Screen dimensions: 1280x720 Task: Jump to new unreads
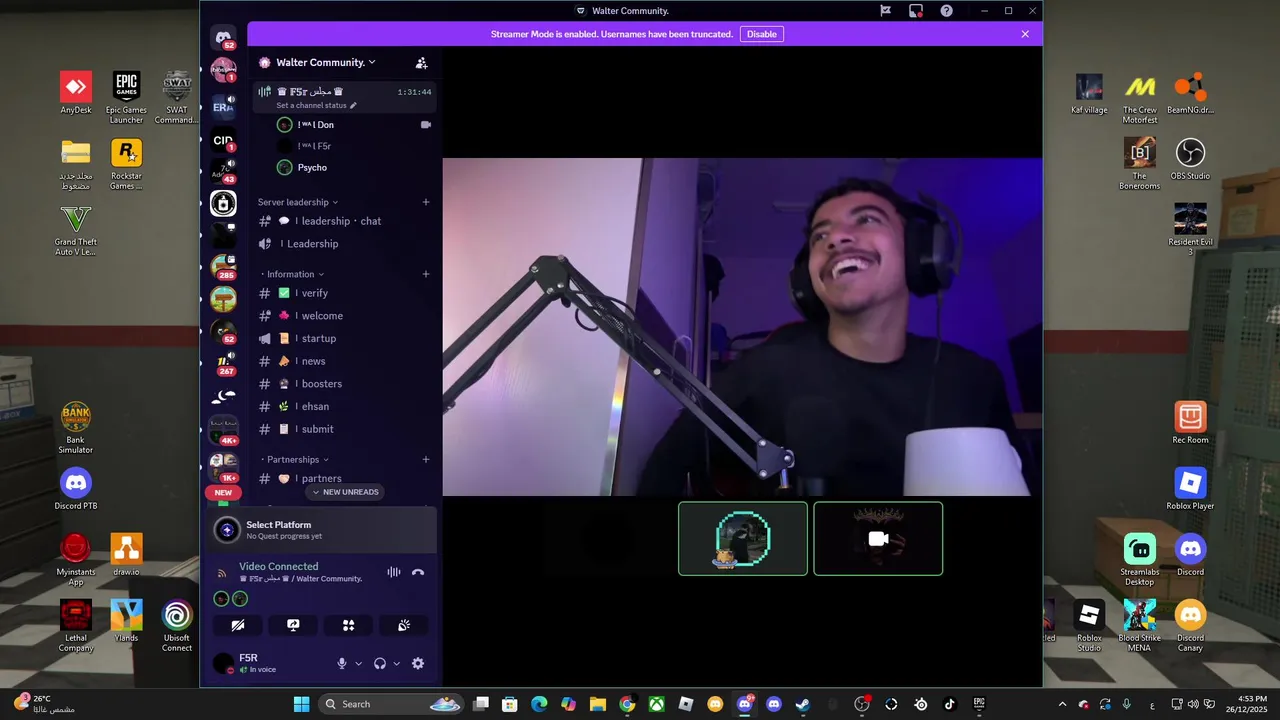(345, 492)
